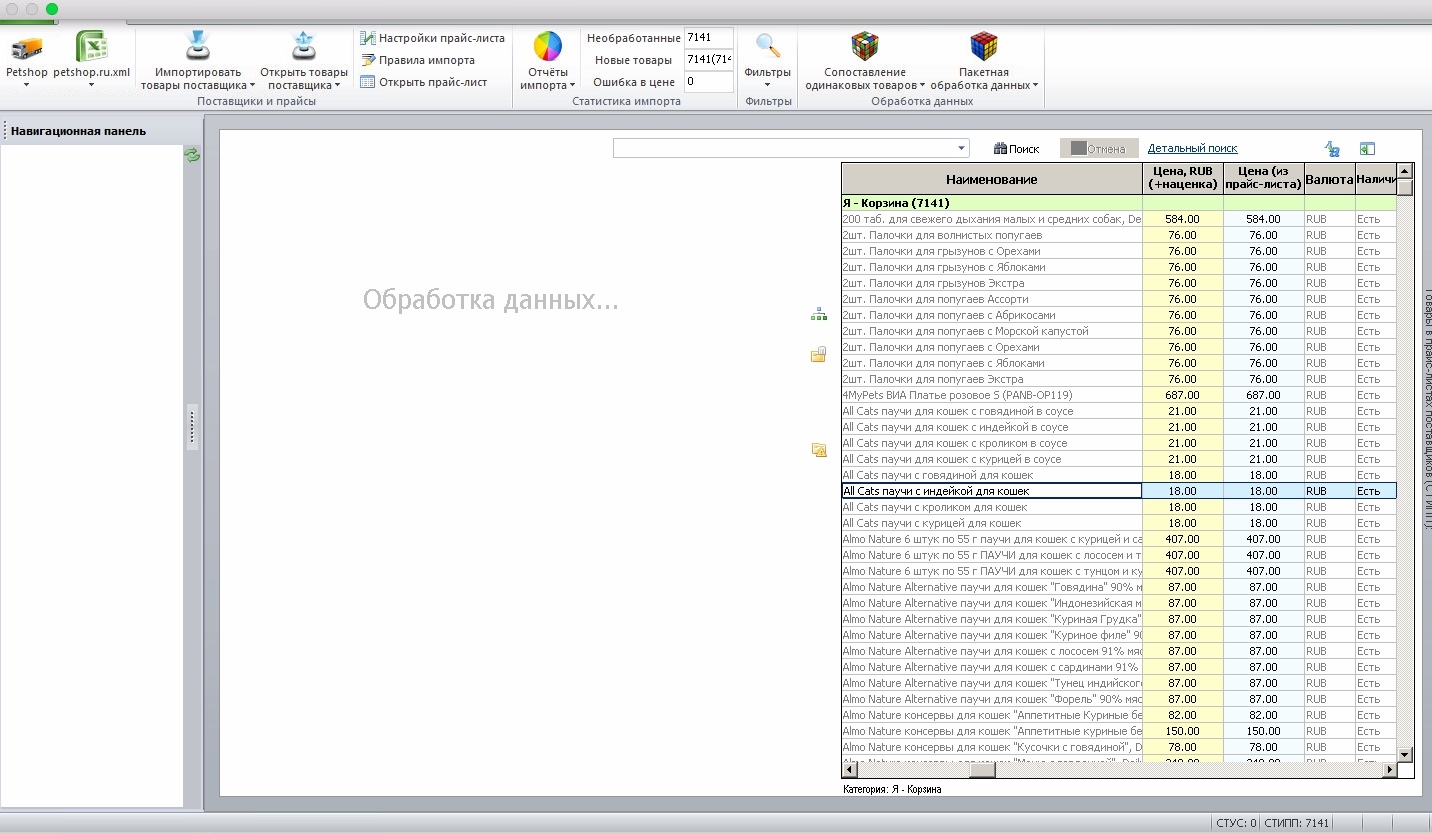Click the green hierarchy tree icon beside the table
Image resolution: width=1432 pixels, height=833 pixels.
coord(819,314)
